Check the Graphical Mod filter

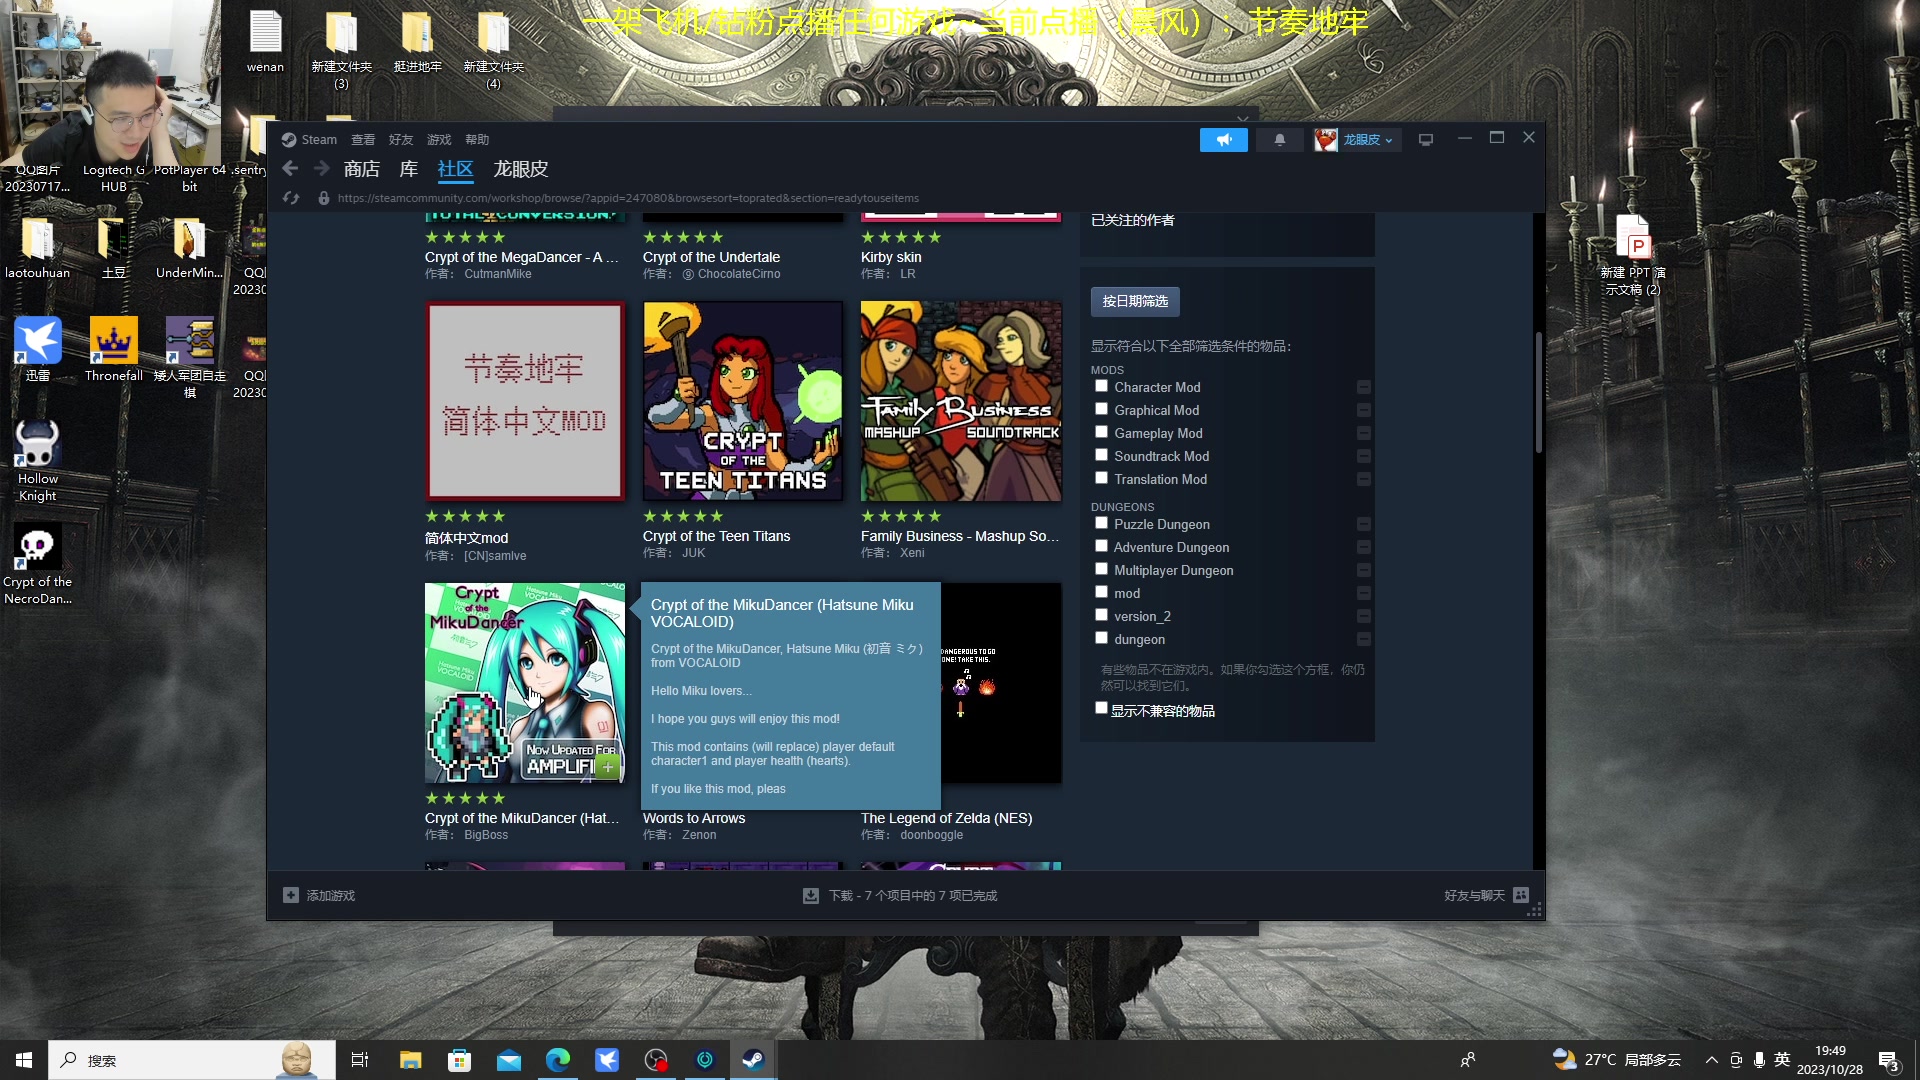(x=1101, y=409)
